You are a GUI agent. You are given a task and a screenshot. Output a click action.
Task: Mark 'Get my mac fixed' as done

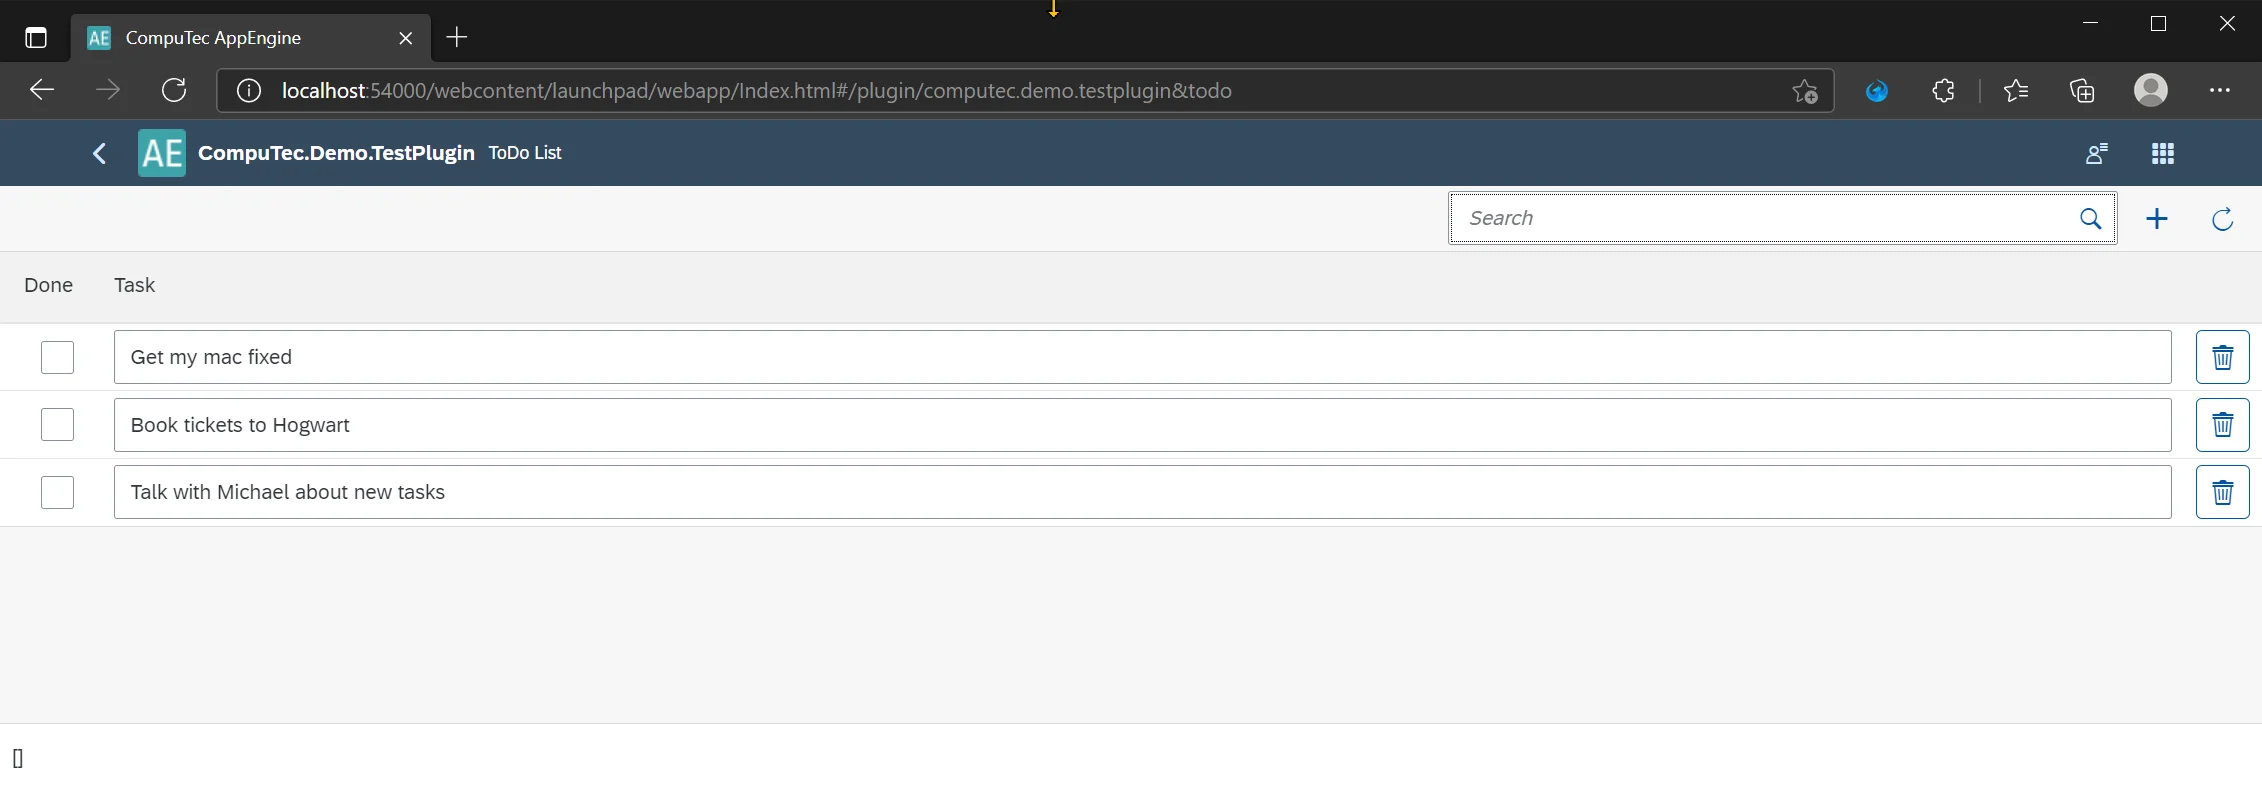point(57,357)
